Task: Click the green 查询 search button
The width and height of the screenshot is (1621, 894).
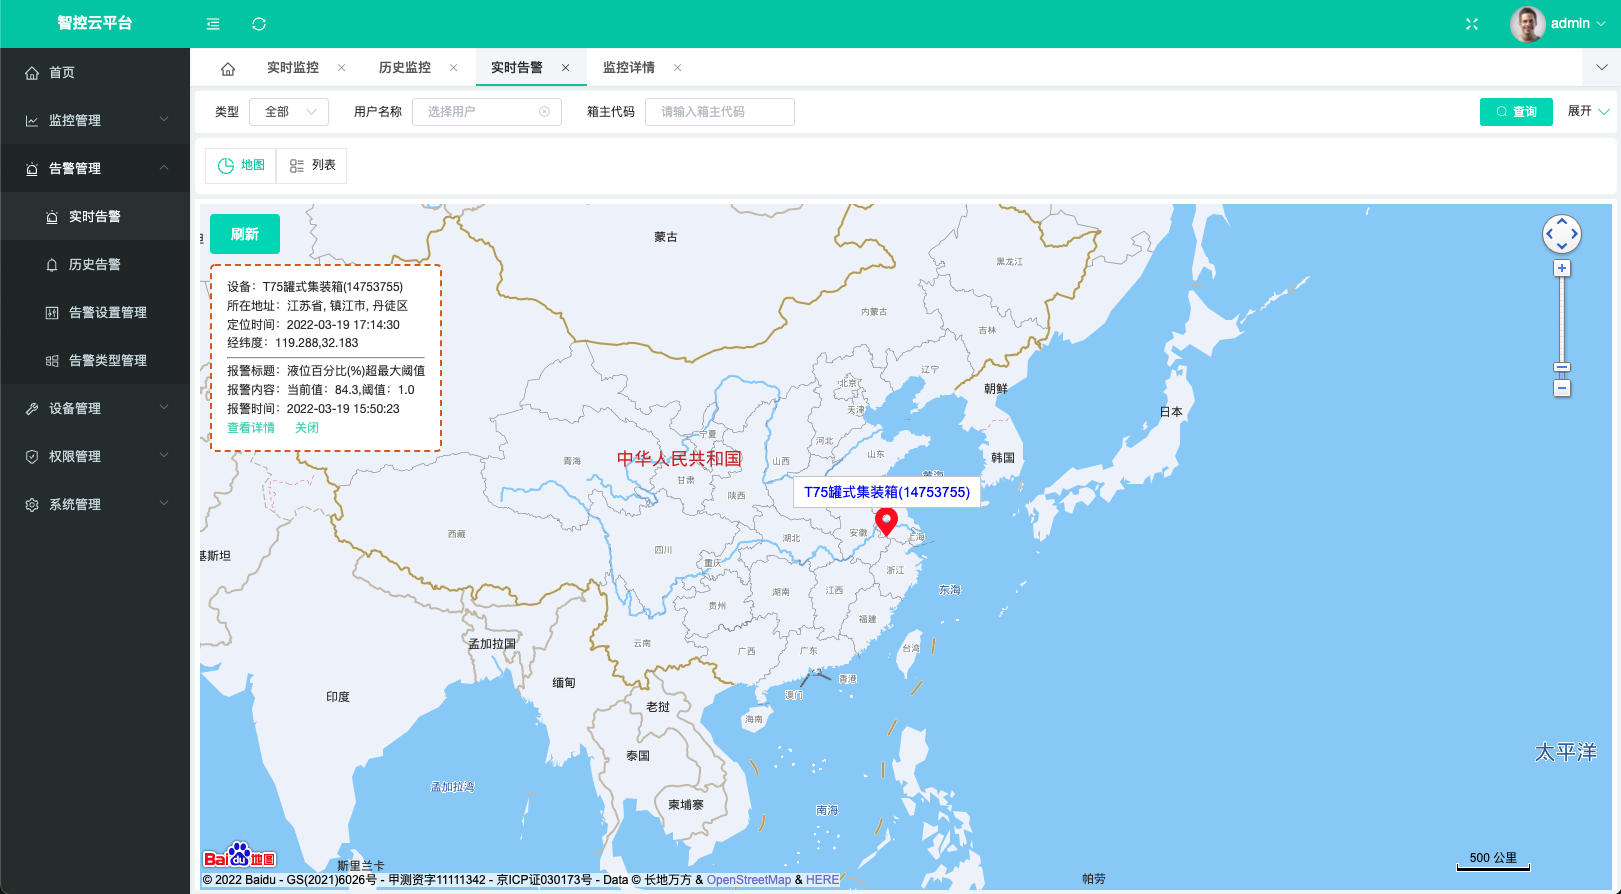Action: [1515, 112]
